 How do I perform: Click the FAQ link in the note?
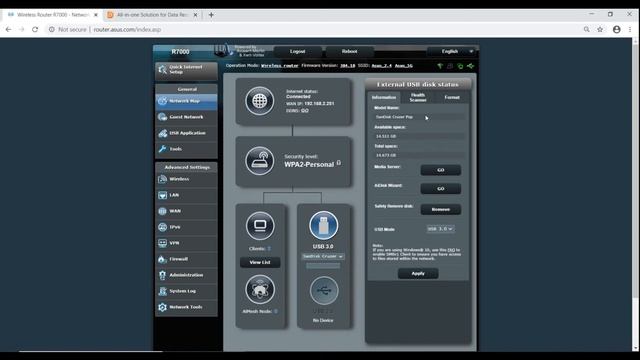coord(451,250)
